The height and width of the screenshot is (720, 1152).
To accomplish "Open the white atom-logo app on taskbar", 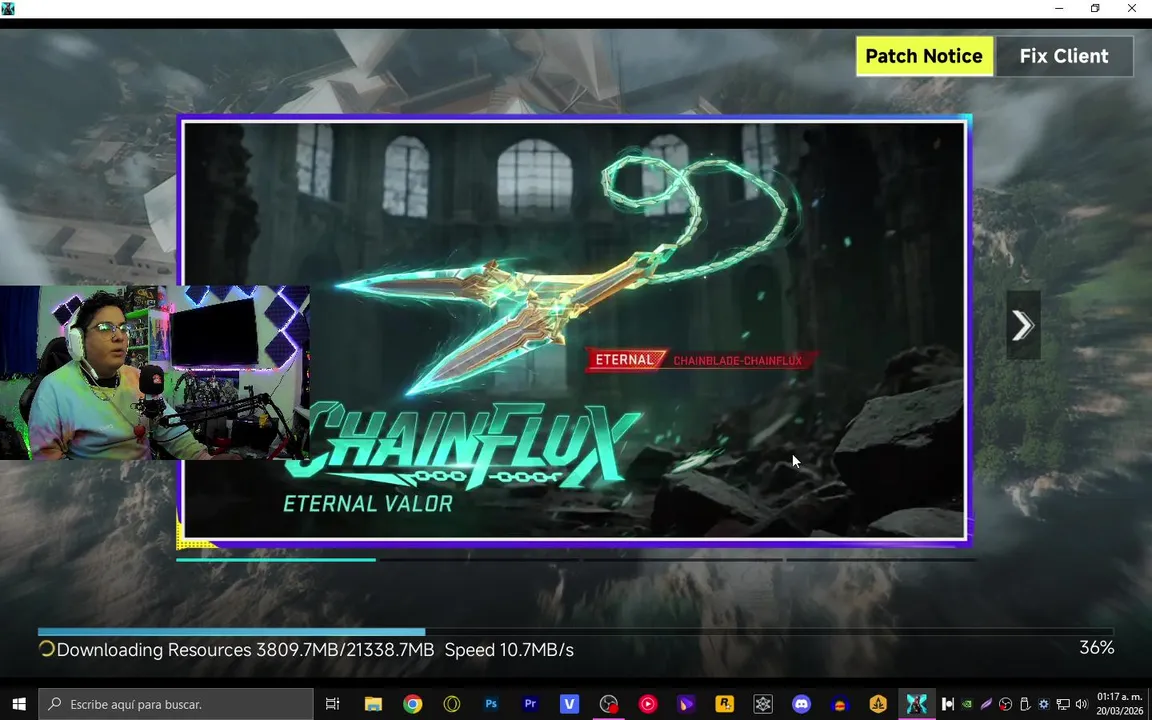I will pyautogui.click(x=763, y=704).
